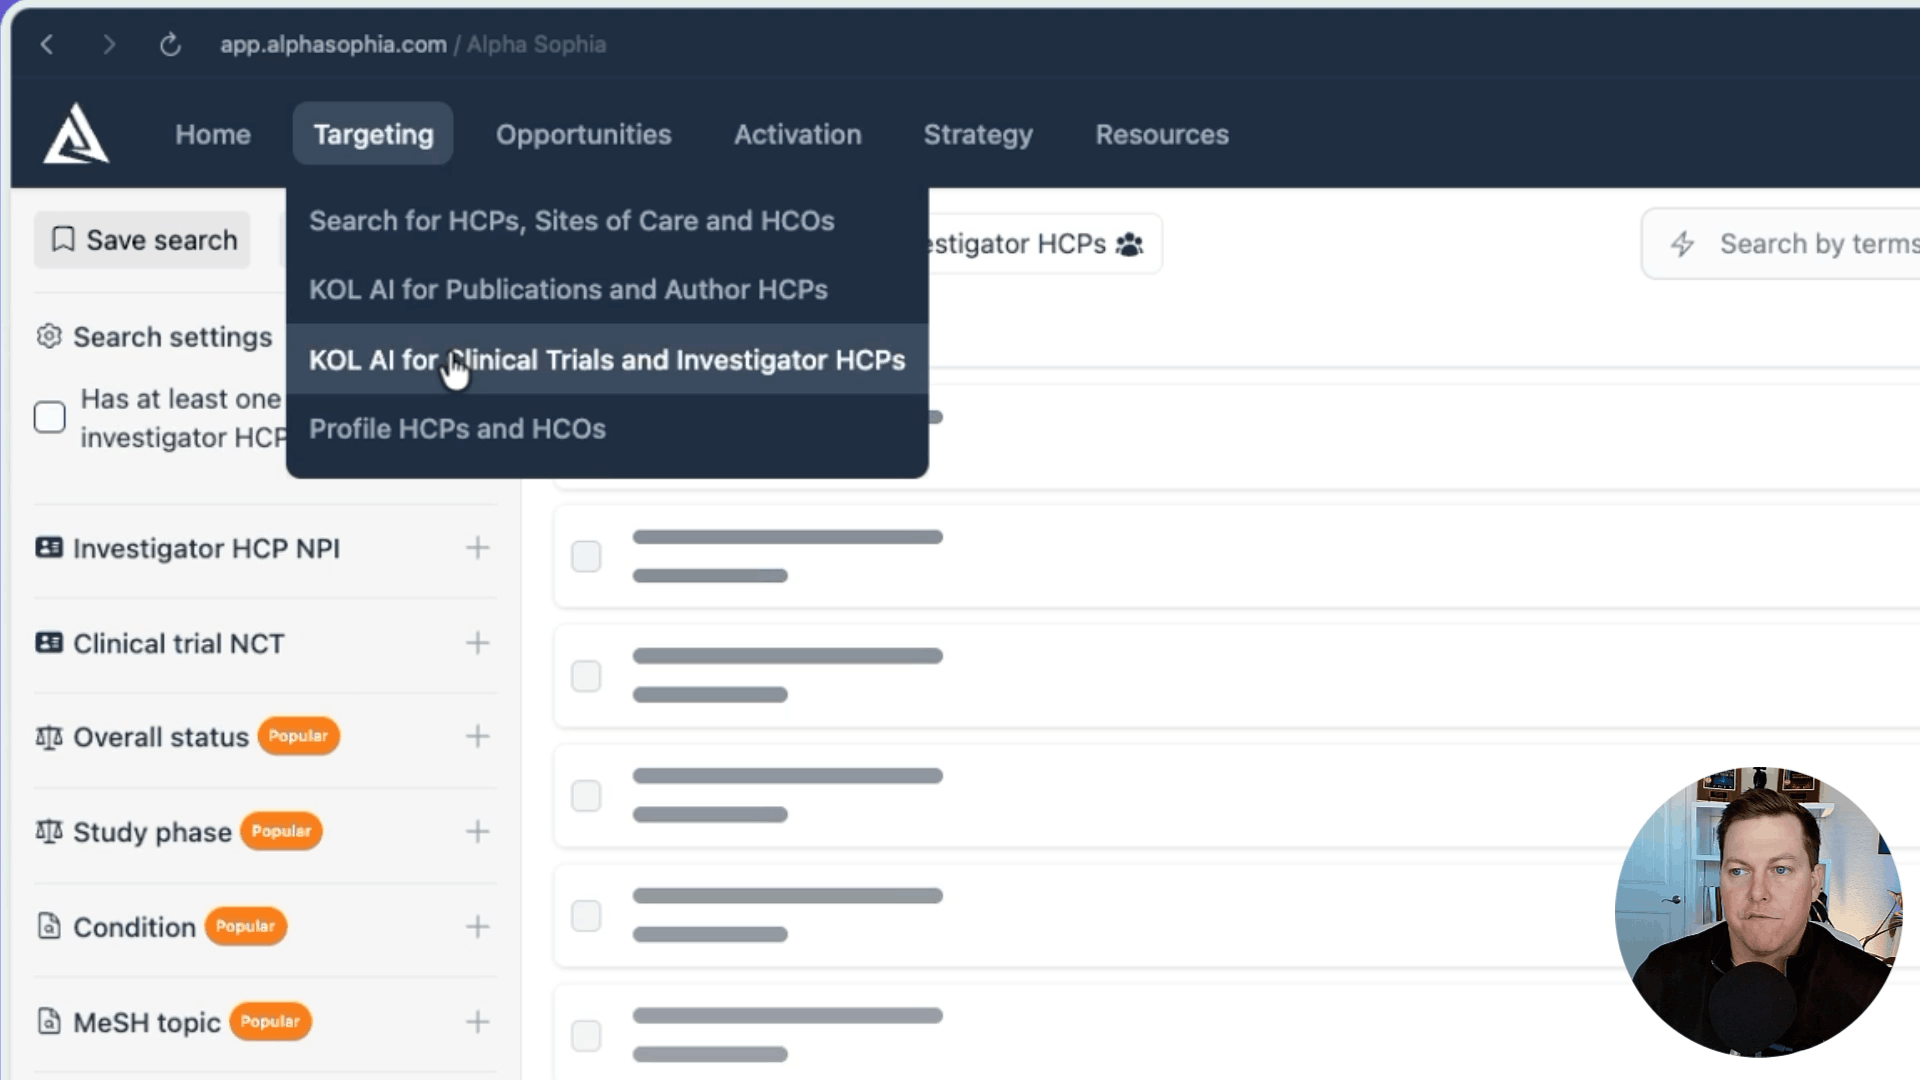The height and width of the screenshot is (1080, 1920).
Task: Check the second loading result row checkbox
Action: coord(586,676)
